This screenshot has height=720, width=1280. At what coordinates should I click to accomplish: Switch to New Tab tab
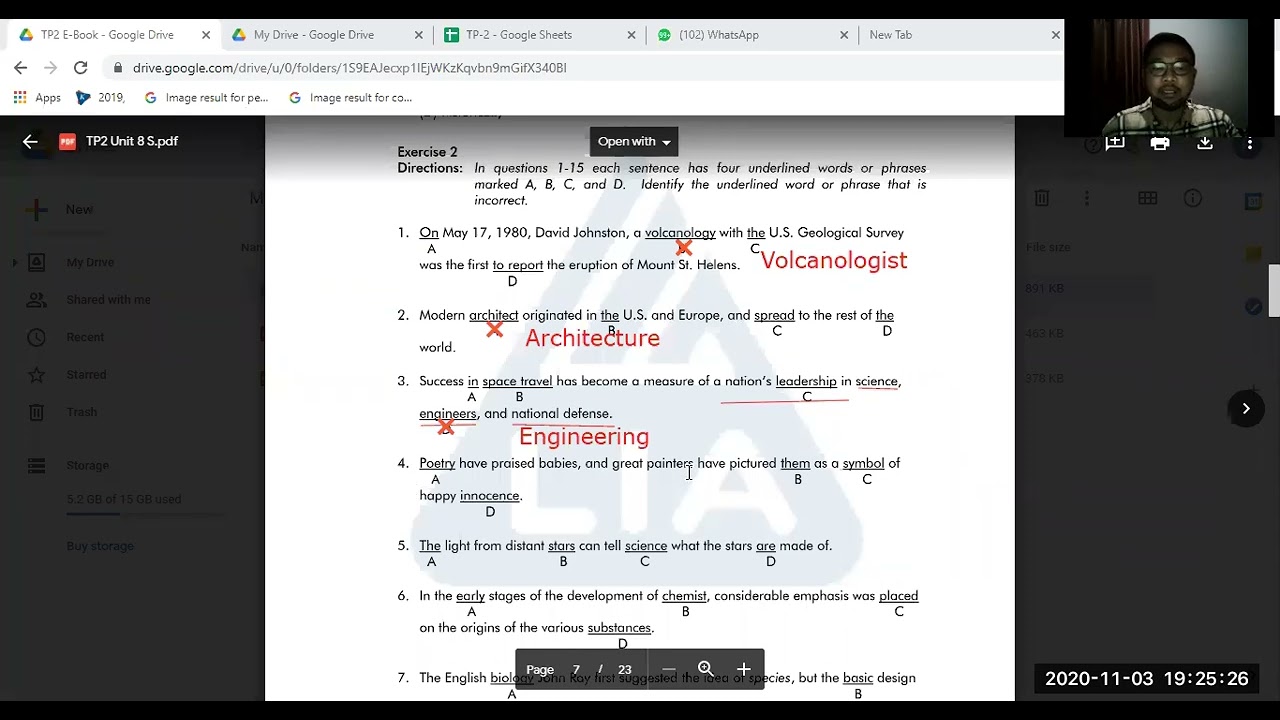pyautogui.click(x=891, y=35)
